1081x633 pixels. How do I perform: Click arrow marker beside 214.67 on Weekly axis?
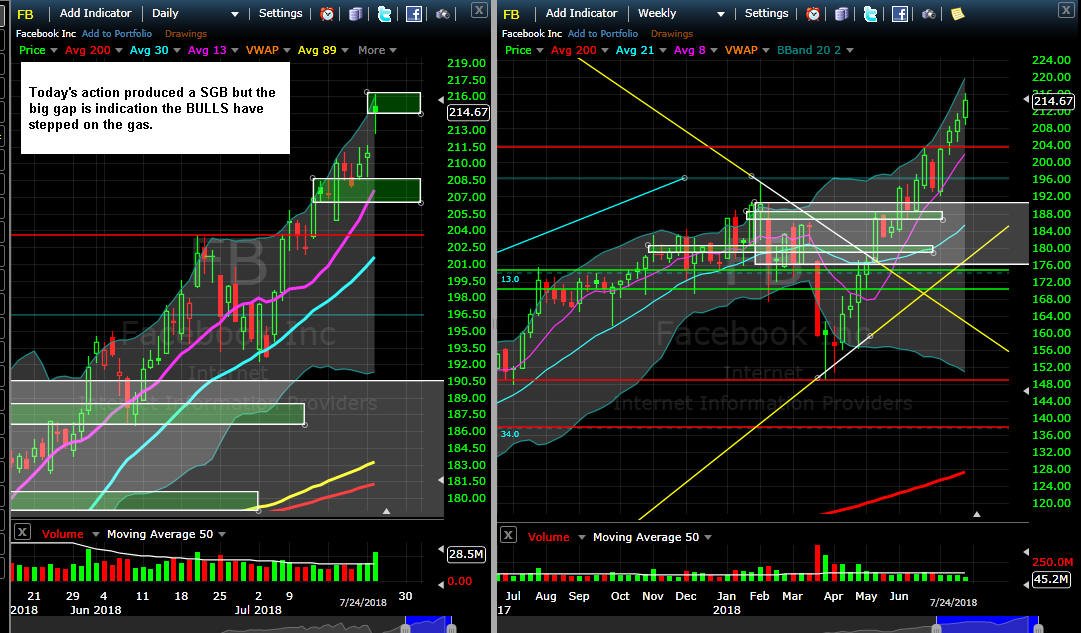(1027, 100)
